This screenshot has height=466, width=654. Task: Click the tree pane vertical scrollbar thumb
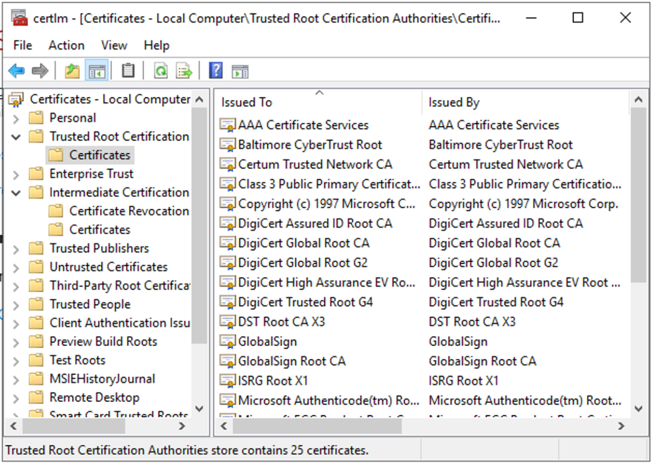[x=199, y=225]
